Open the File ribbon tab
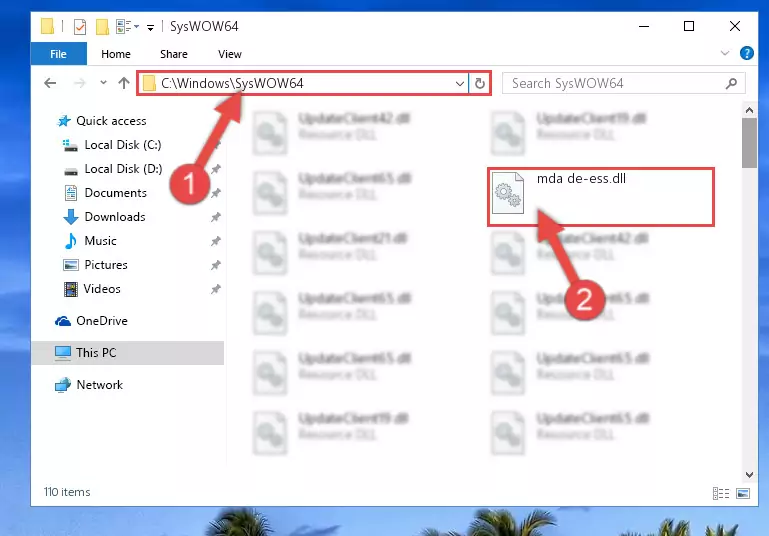Screen dimensions: 769x536 click(58, 54)
